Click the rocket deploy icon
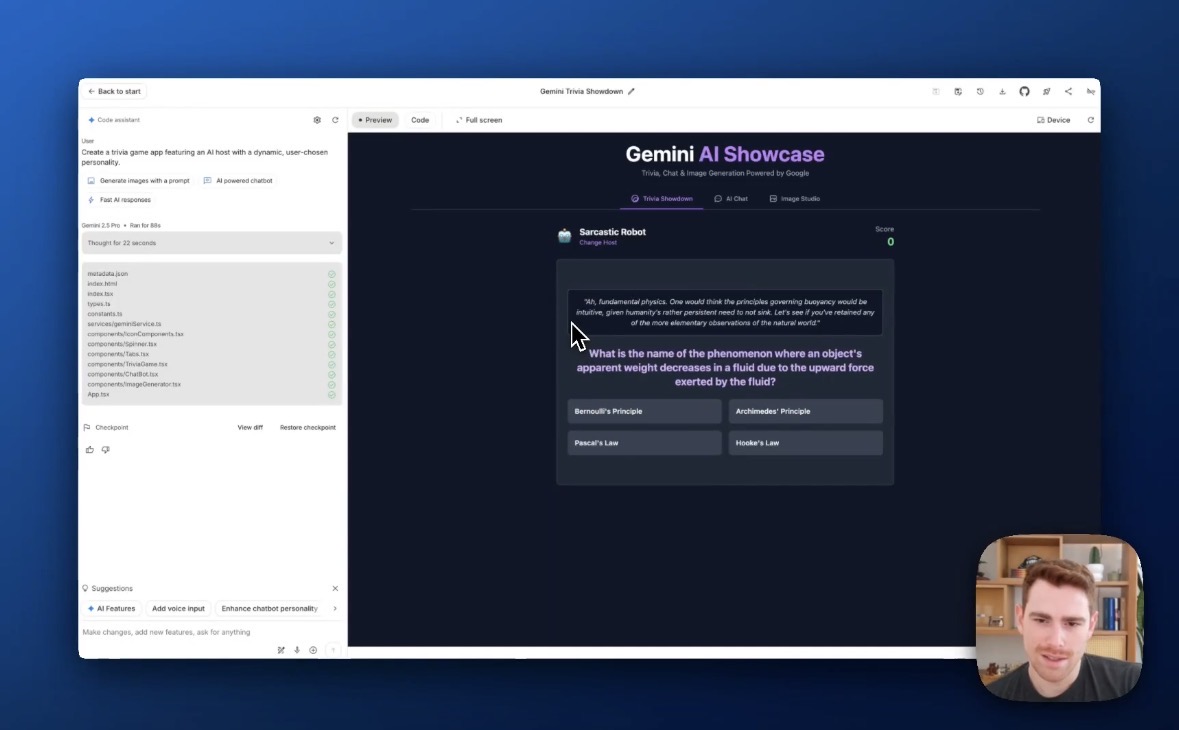 (1046, 91)
